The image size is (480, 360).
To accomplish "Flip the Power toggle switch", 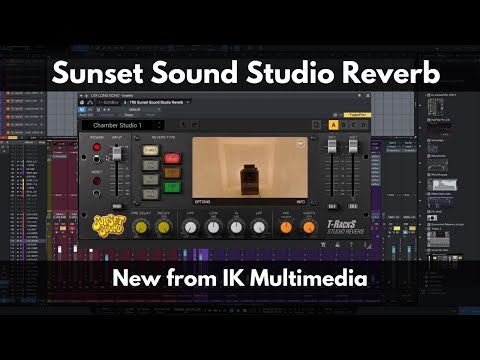I will coord(97,159).
